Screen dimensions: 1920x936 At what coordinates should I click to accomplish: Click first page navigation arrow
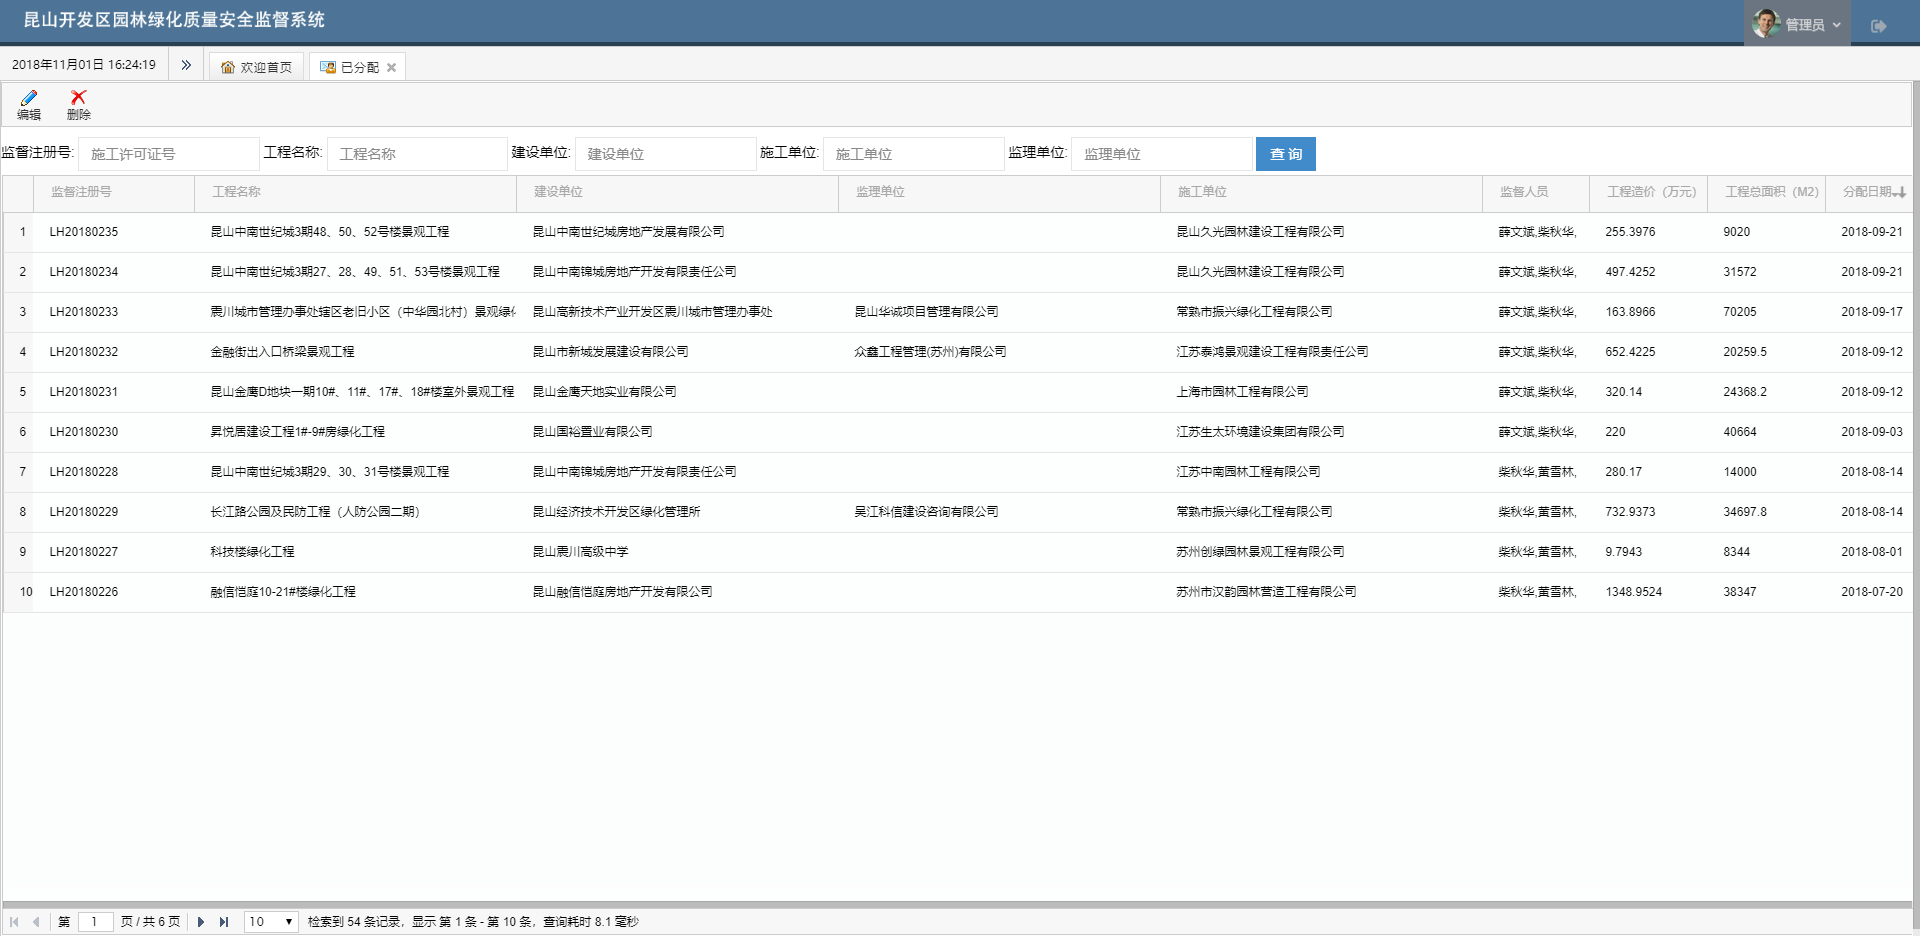[x=14, y=922]
